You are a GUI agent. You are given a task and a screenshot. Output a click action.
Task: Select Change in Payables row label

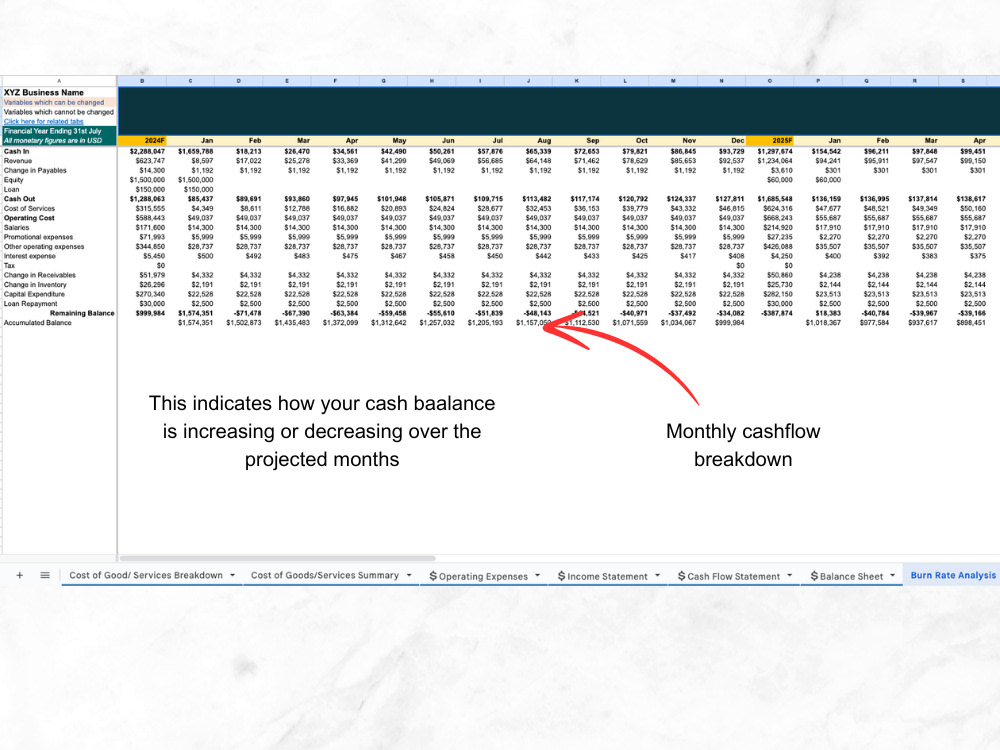(x=35, y=170)
